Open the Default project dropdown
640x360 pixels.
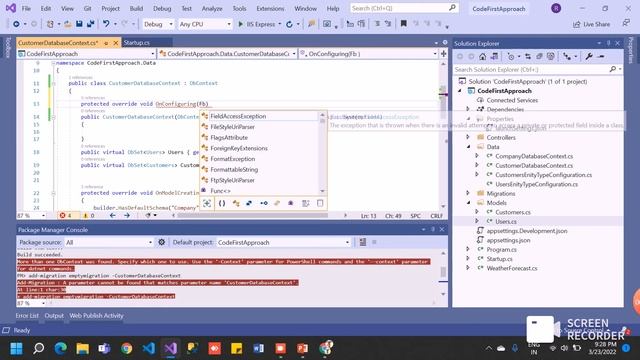pos(284,242)
